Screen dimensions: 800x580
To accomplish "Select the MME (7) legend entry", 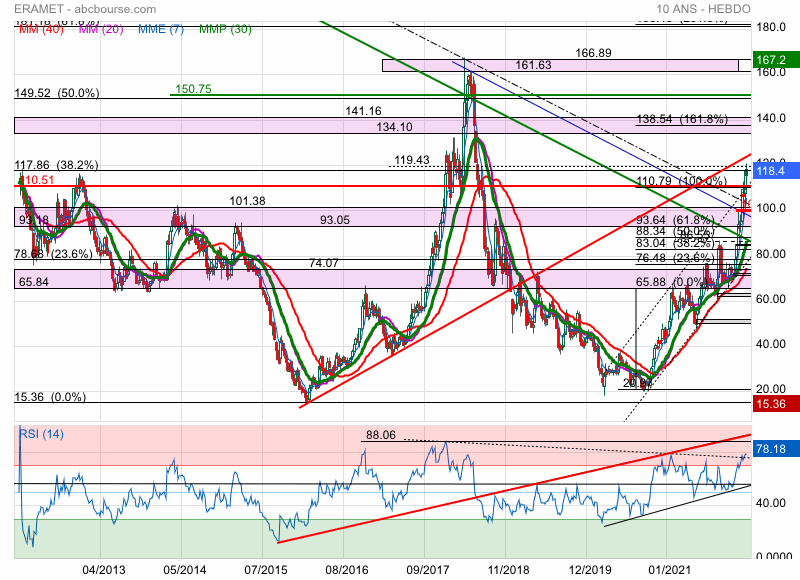I will 161,29.
